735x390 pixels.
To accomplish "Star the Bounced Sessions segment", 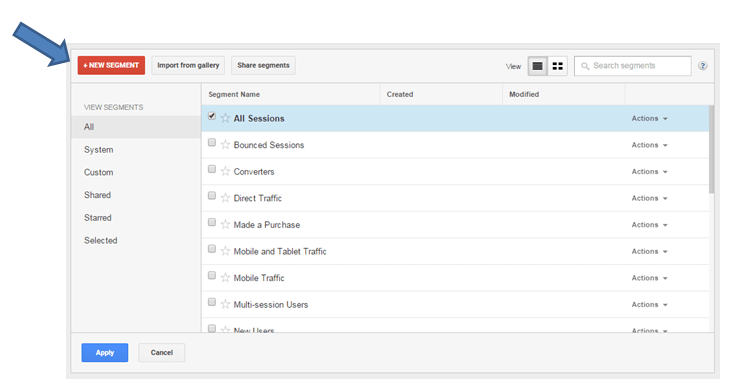I will point(225,145).
